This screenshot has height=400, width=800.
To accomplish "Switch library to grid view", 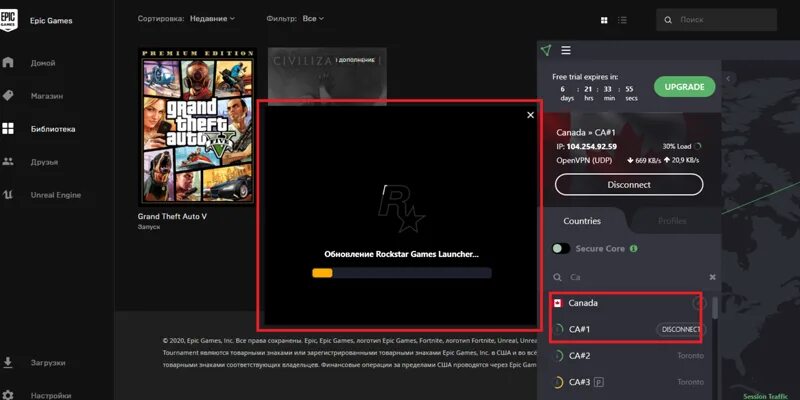I will (604, 20).
